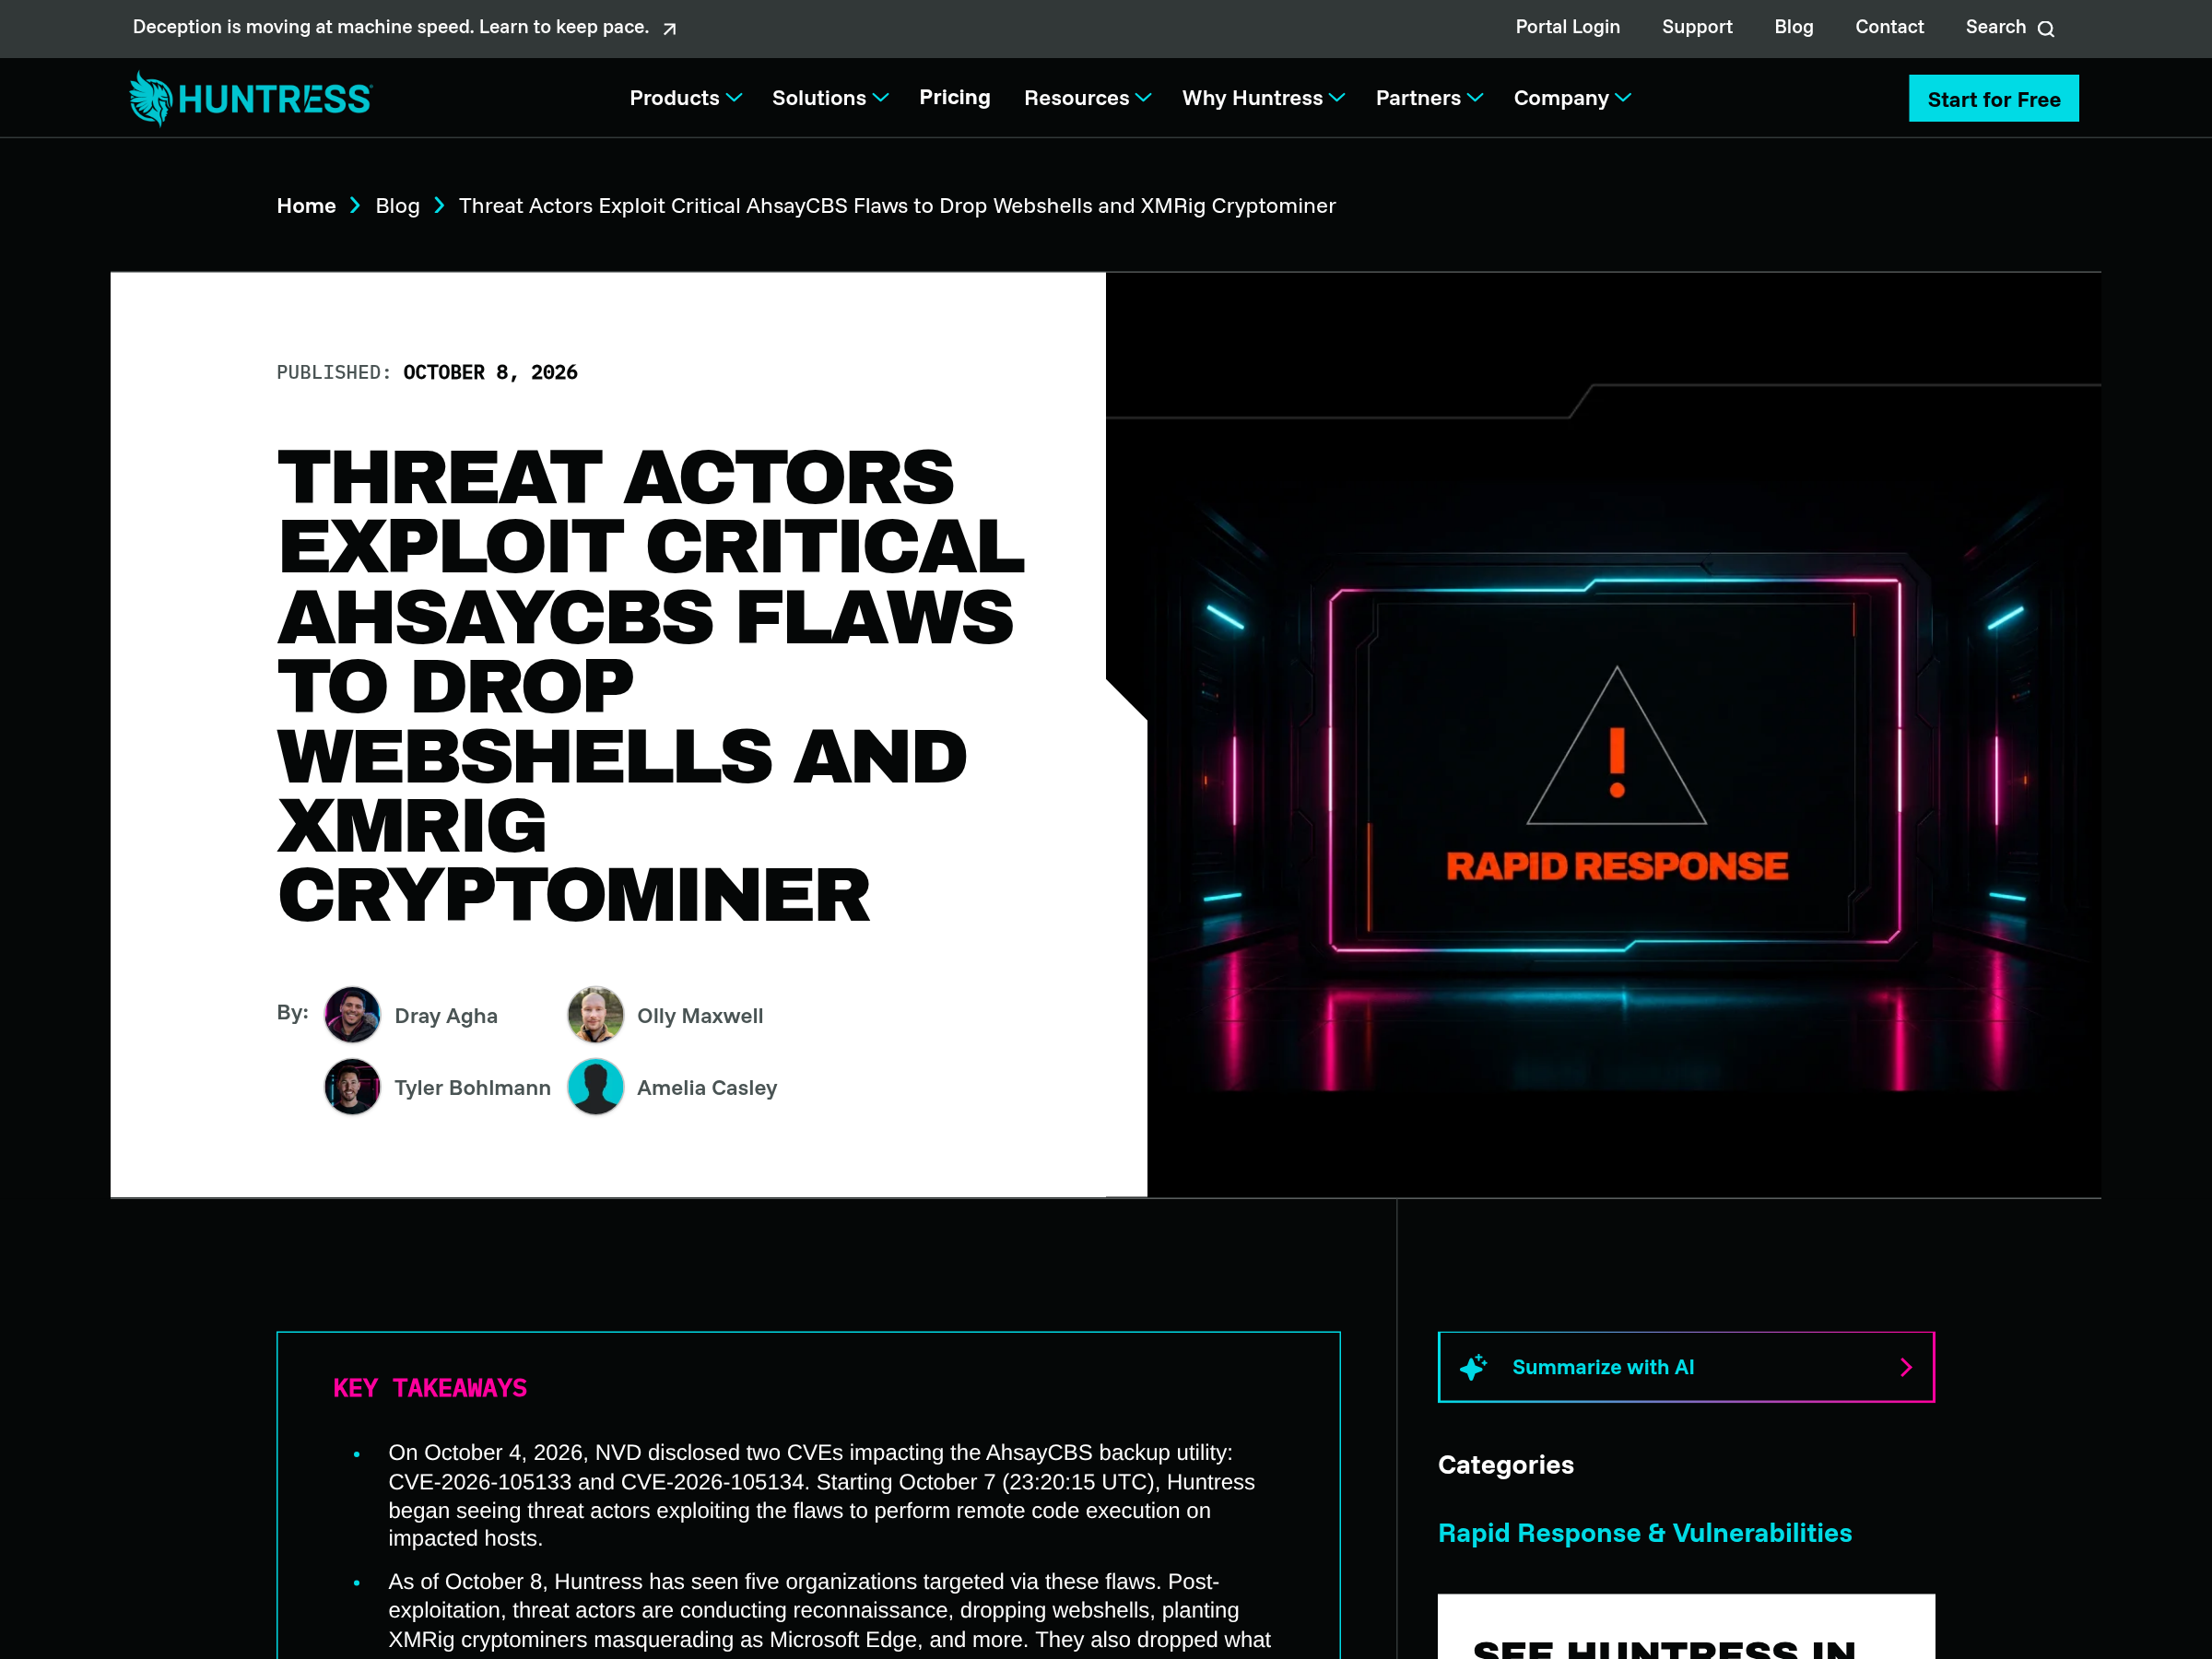
Task: Click the second takeaway about five organizations
Action: 829,1610
